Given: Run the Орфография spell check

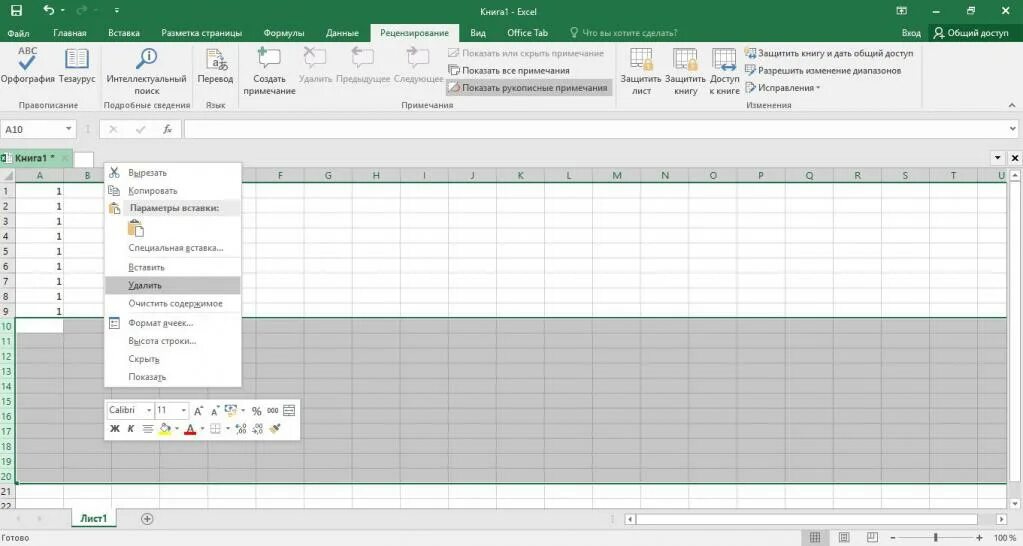Looking at the screenshot, I should click(27, 65).
